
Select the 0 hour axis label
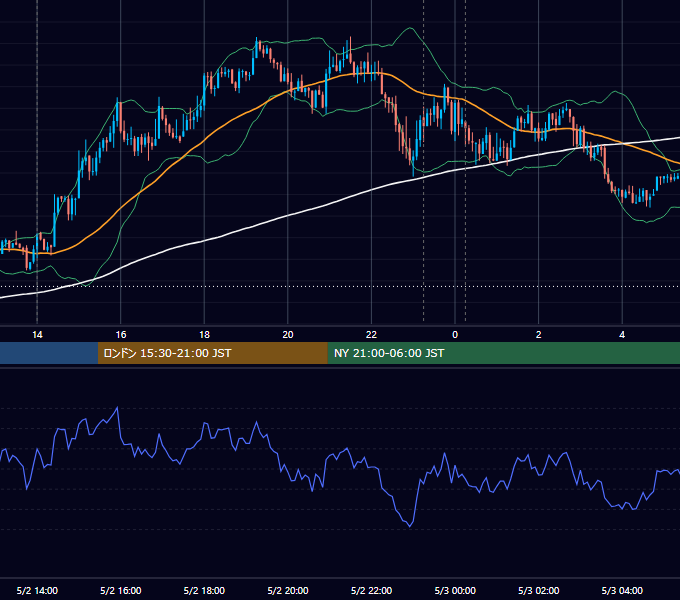coord(455,335)
